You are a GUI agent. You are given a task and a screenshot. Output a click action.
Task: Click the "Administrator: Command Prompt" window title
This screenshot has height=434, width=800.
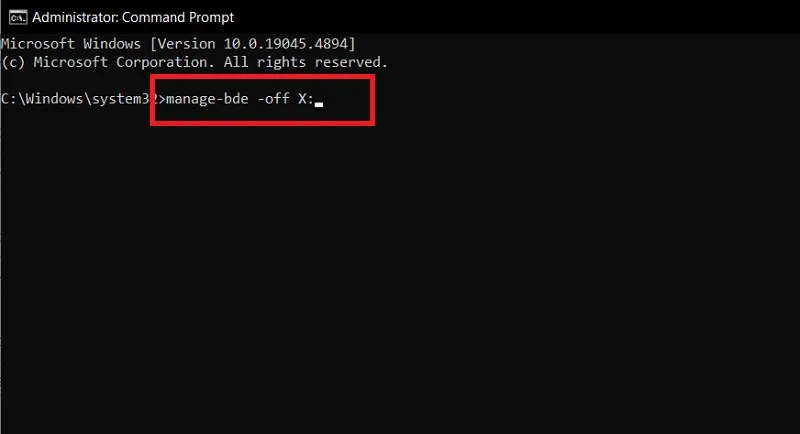(133, 17)
